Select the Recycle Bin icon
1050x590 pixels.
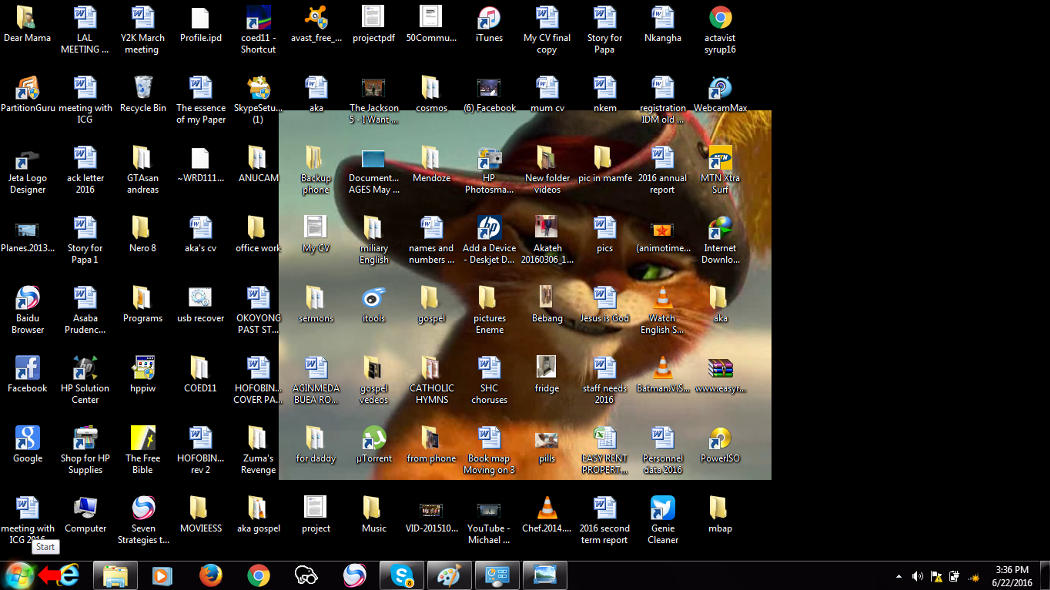143,94
